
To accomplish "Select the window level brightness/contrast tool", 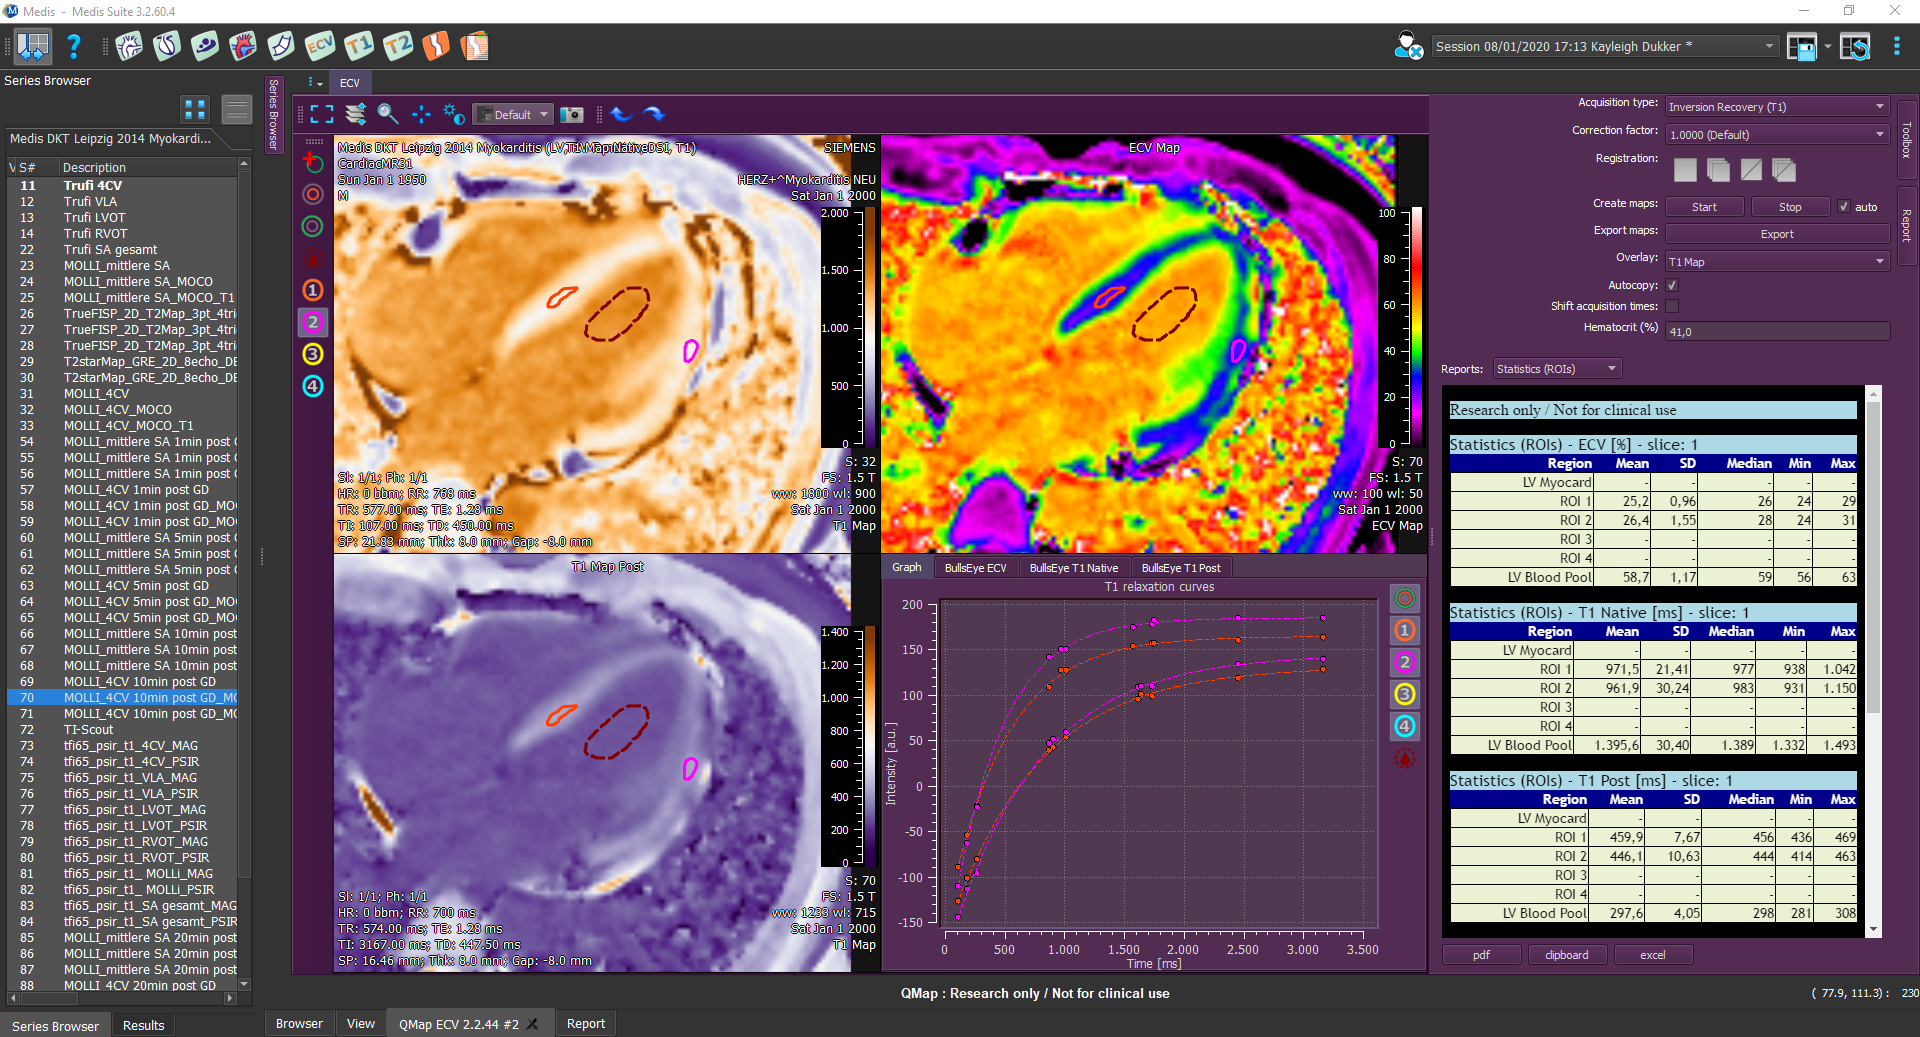I will click(454, 114).
